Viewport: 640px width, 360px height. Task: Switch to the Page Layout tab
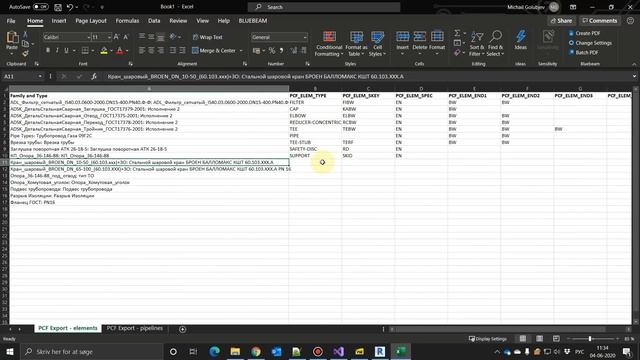click(x=91, y=21)
